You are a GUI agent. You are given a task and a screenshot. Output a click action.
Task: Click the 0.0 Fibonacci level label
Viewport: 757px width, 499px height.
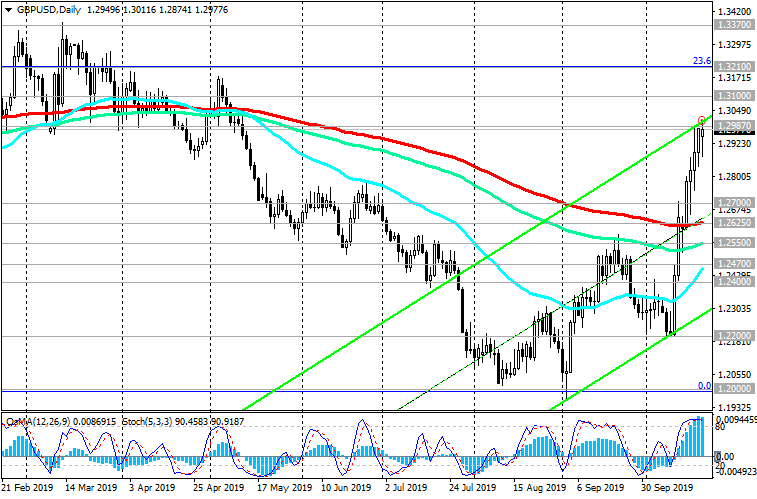(x=704, y=386)
